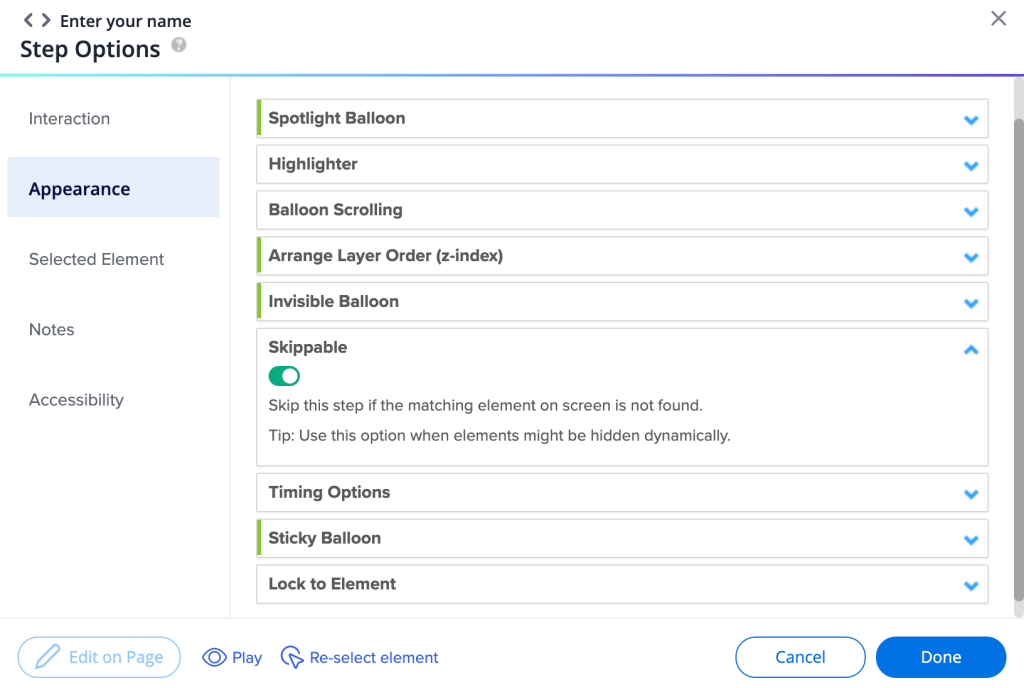Expand the Highlighter section
1024x688 pixels.
970,165
